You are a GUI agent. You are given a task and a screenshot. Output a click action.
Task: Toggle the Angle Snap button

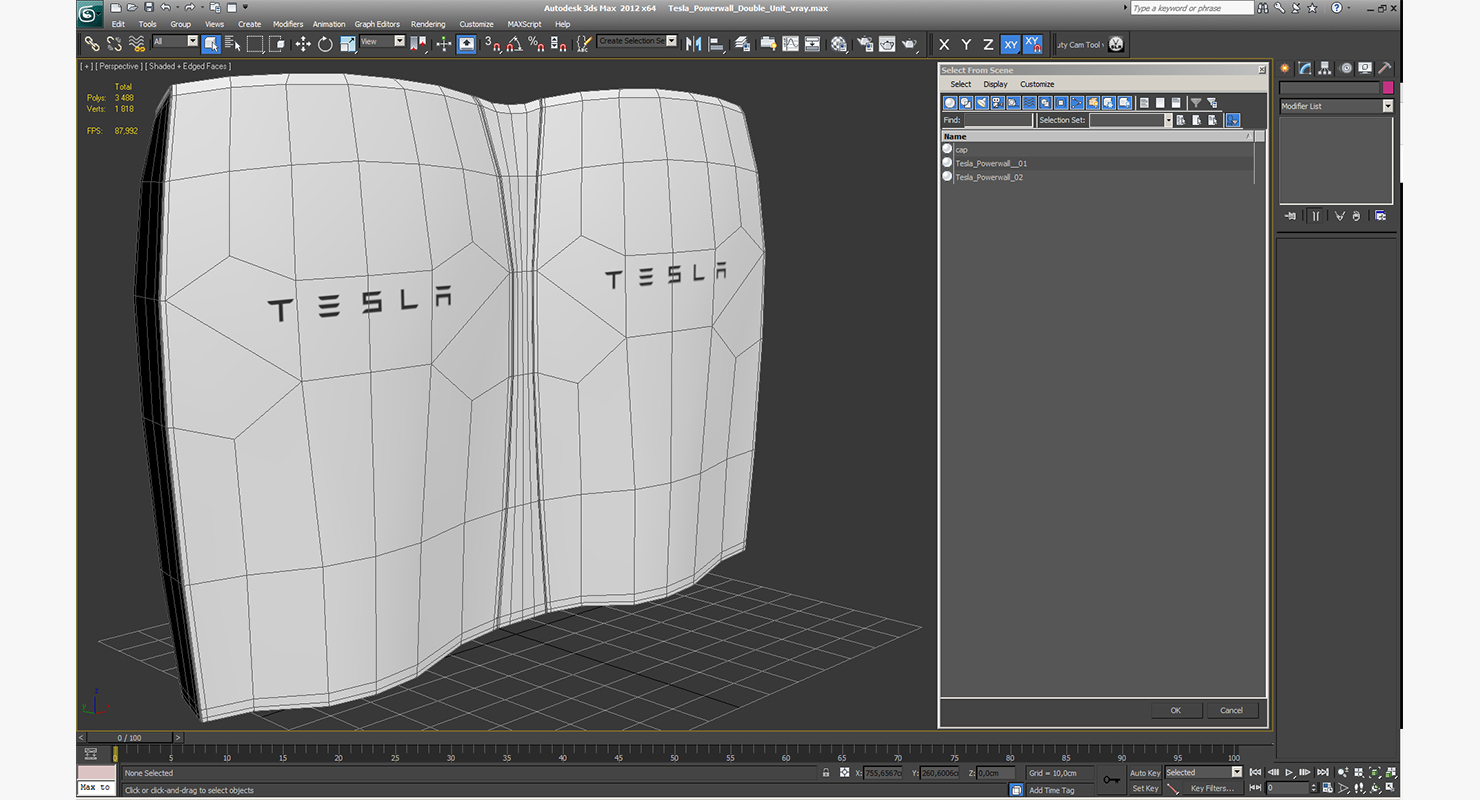point(514,44)
